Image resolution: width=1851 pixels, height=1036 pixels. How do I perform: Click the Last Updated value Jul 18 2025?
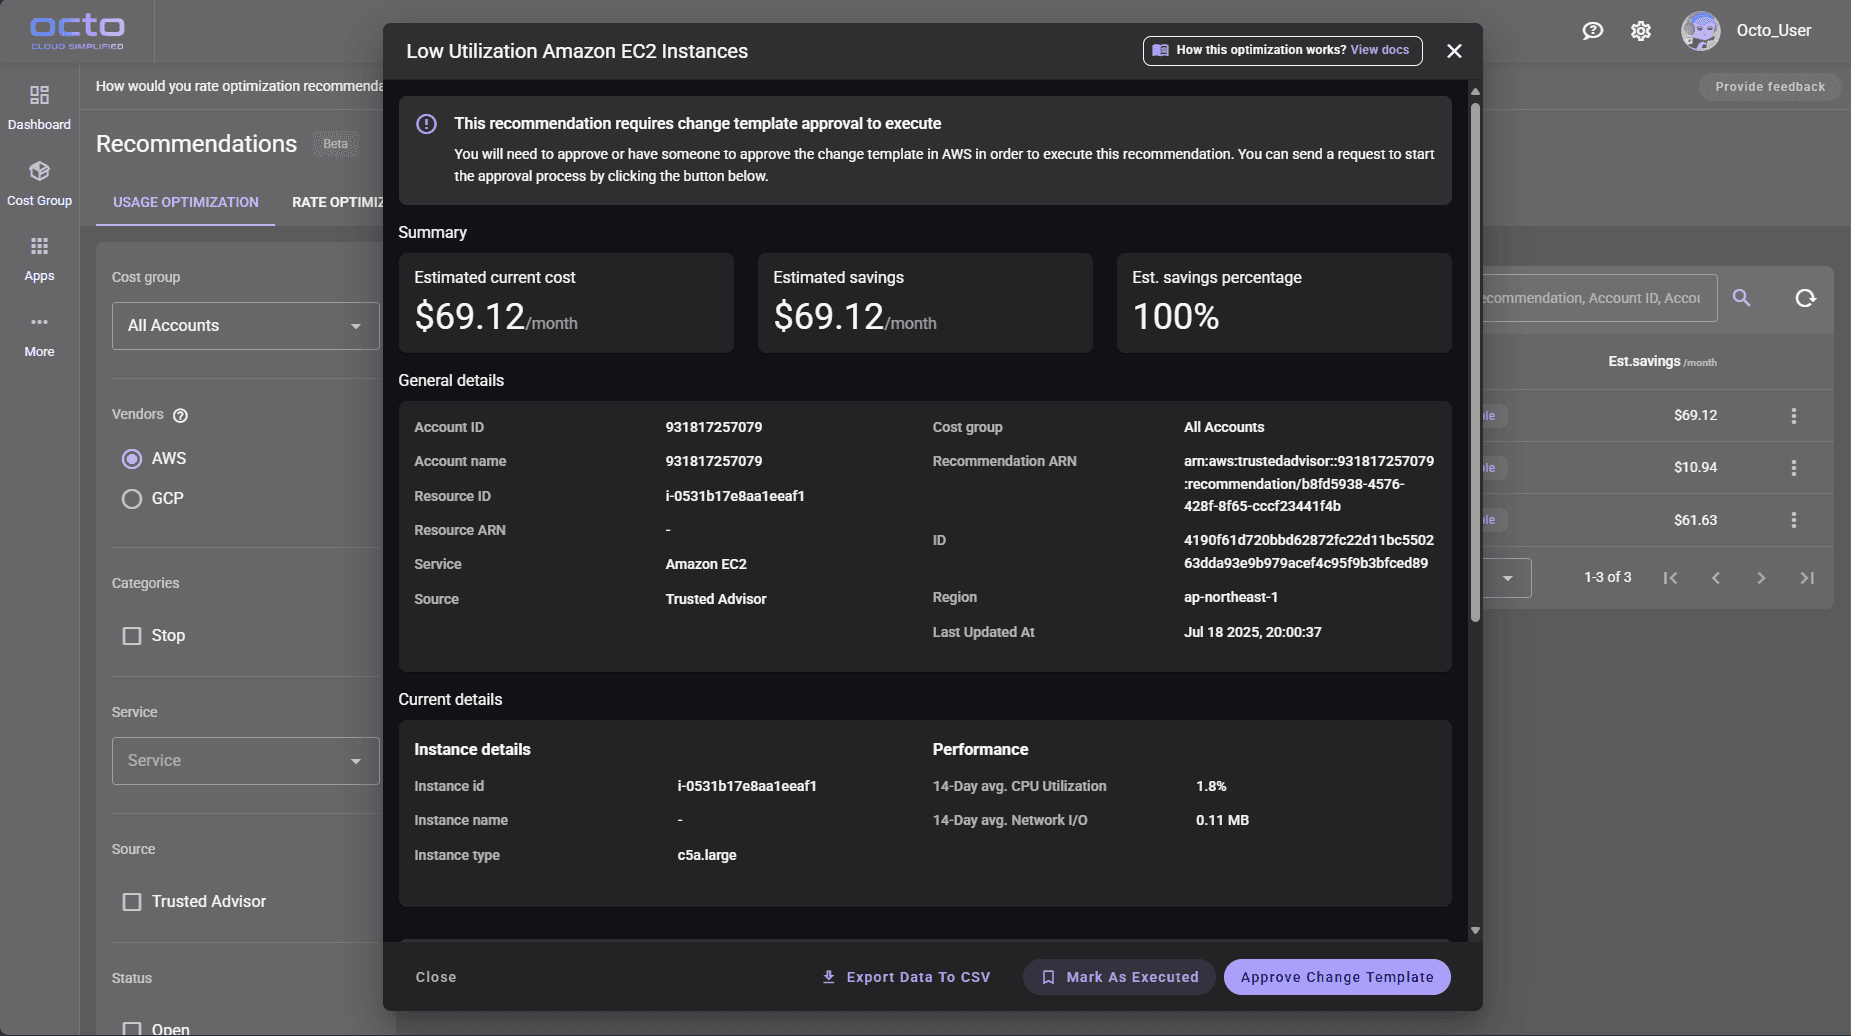pyautogui.click(x=1253, y=632)
